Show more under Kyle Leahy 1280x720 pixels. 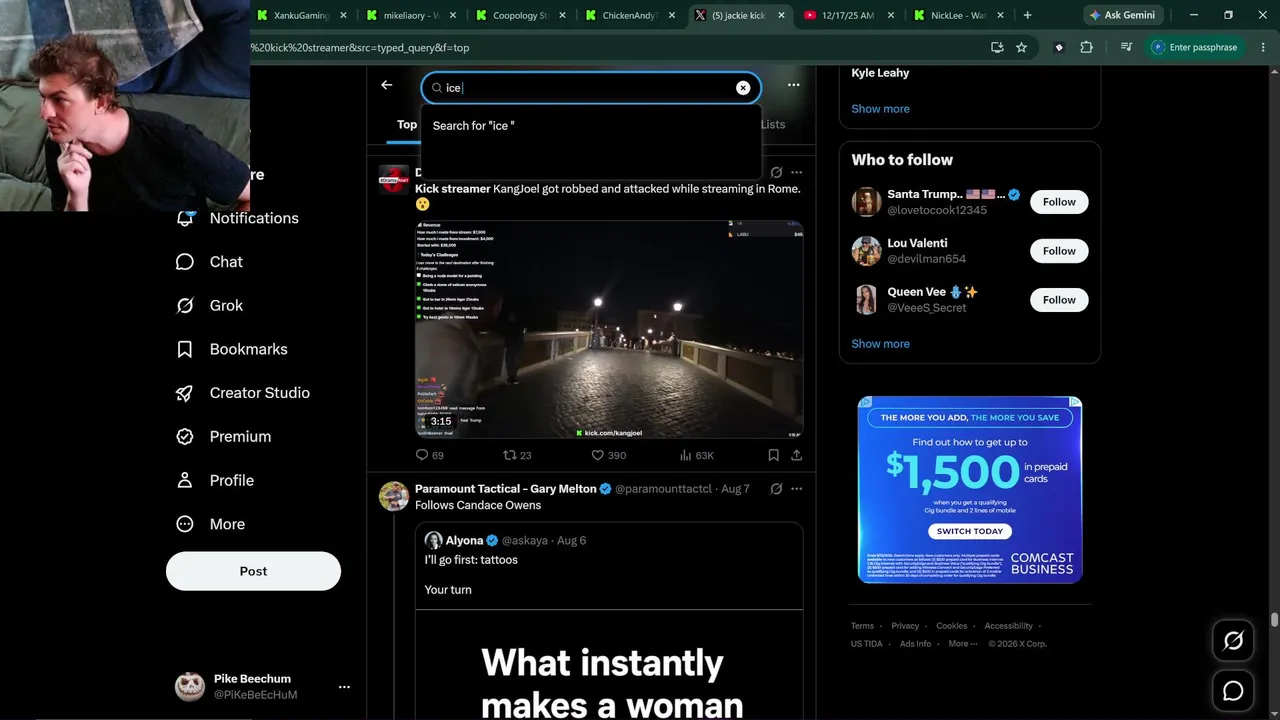coord(880,109)
